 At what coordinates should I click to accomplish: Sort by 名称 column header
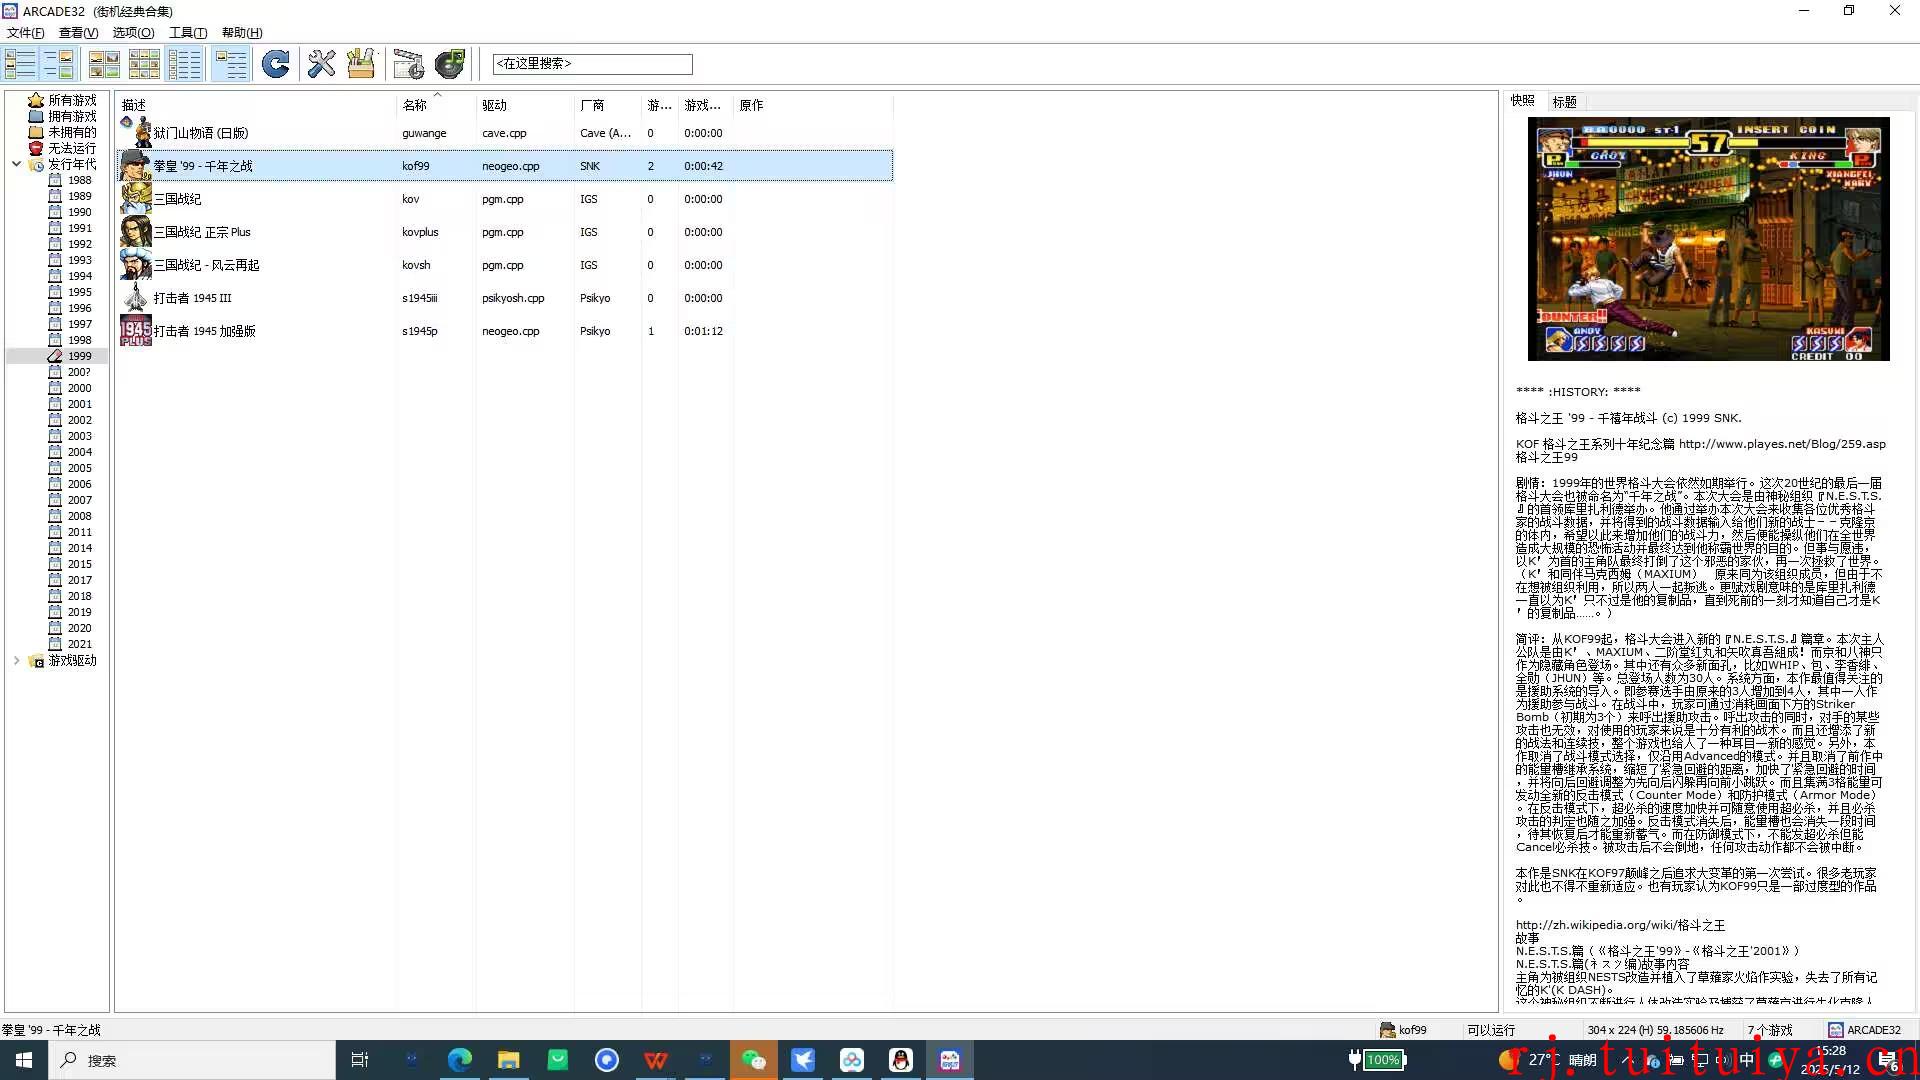(436, 105)
